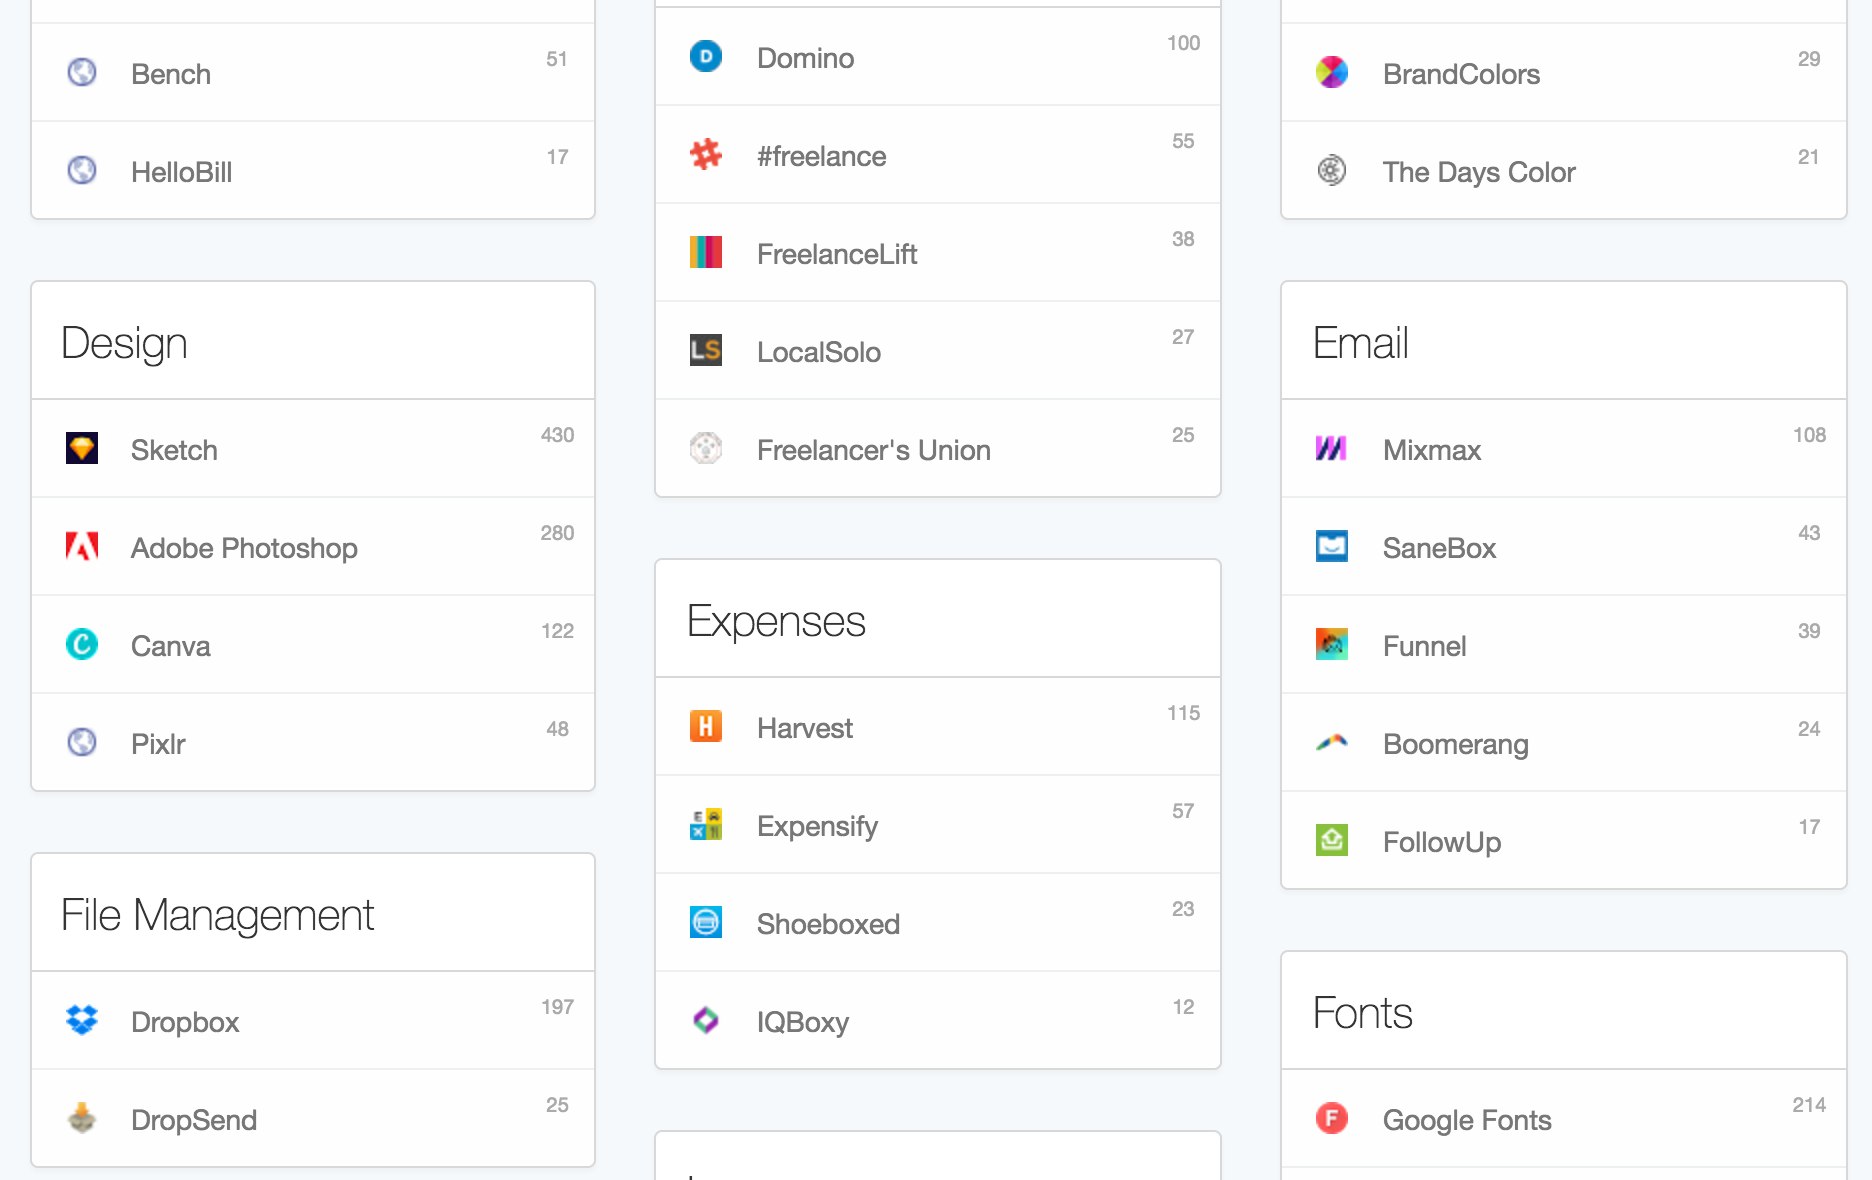Image resolution: width=1872 pixels, height=1180 pixels.
Task: Click the Design category heading
Action: tap(124, 343)
